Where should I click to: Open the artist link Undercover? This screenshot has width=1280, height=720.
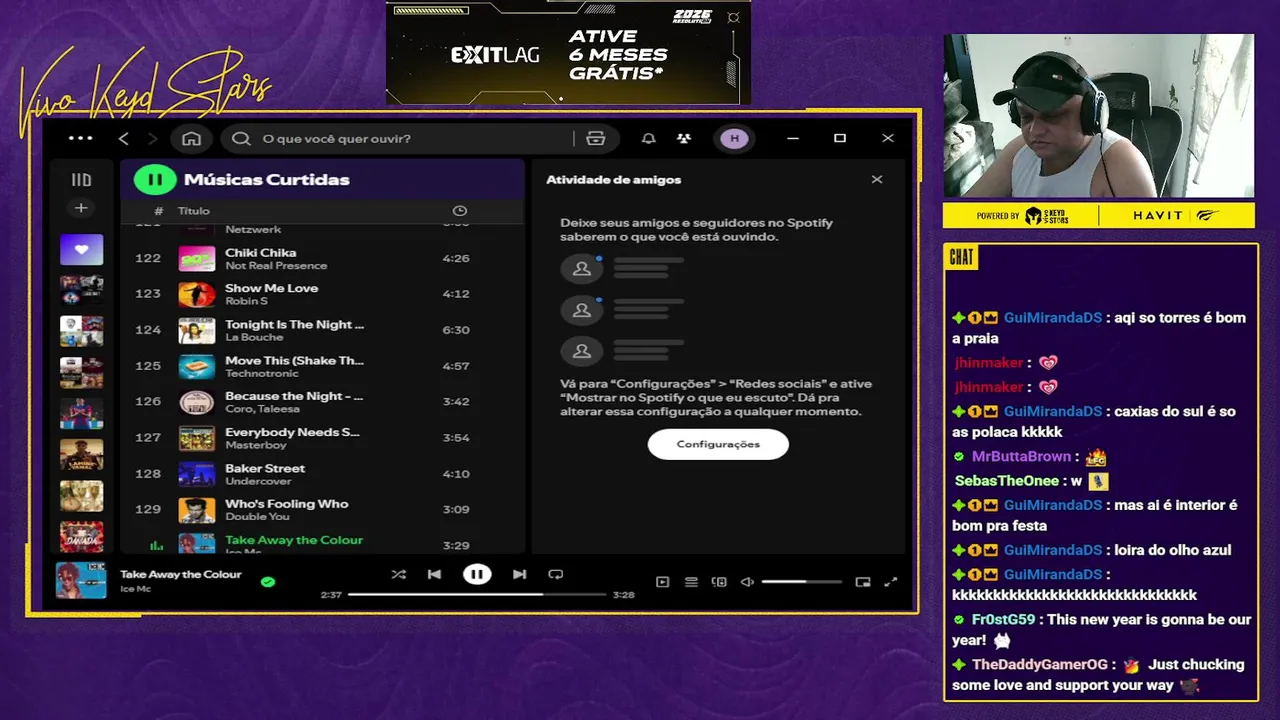(x=258, y=481)
